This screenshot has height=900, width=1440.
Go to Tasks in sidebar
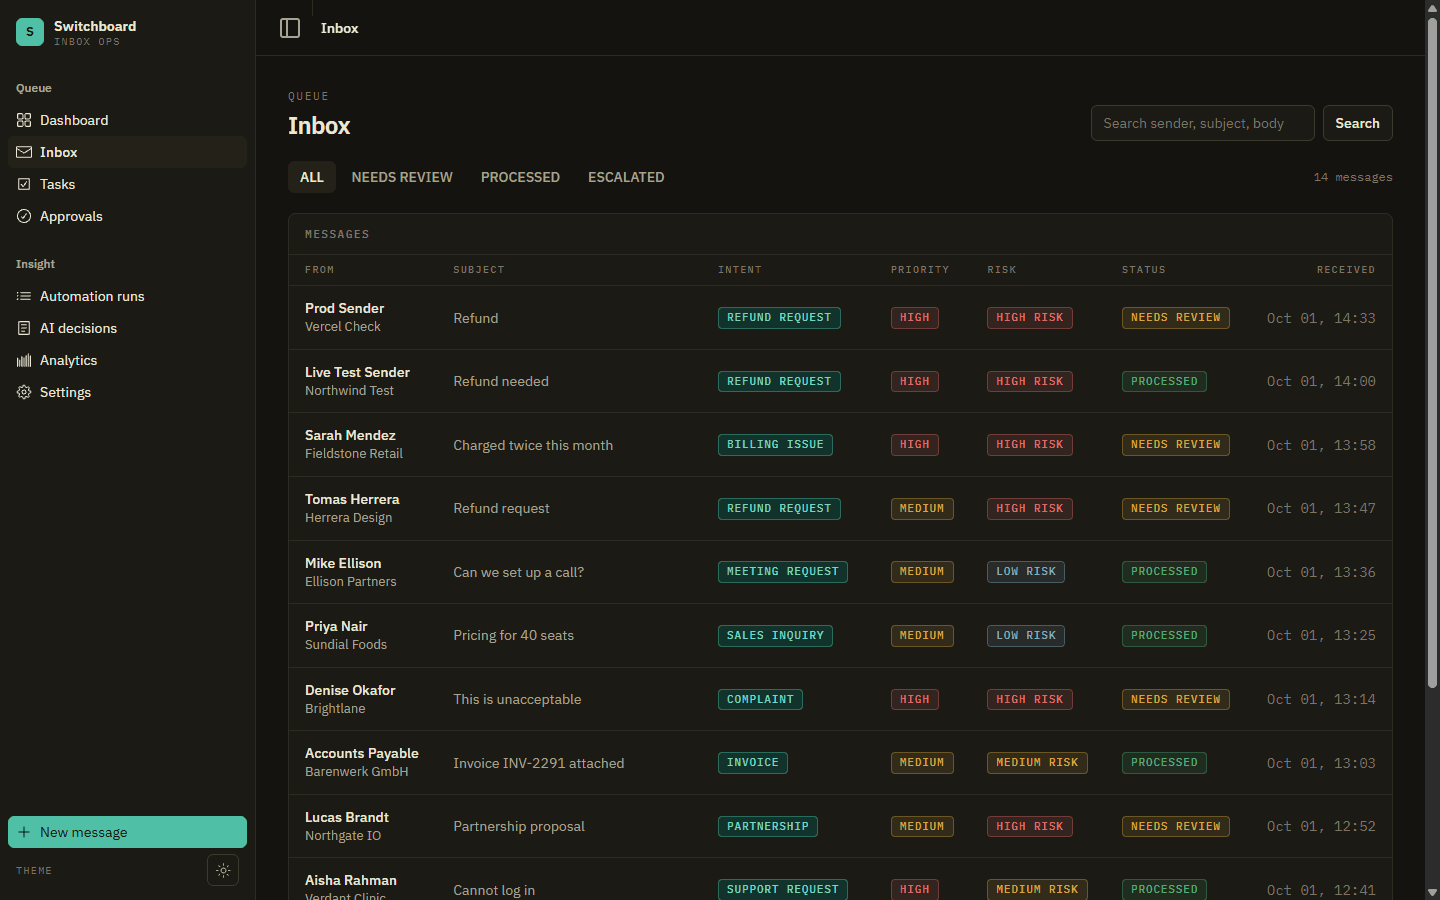[127, 184]
